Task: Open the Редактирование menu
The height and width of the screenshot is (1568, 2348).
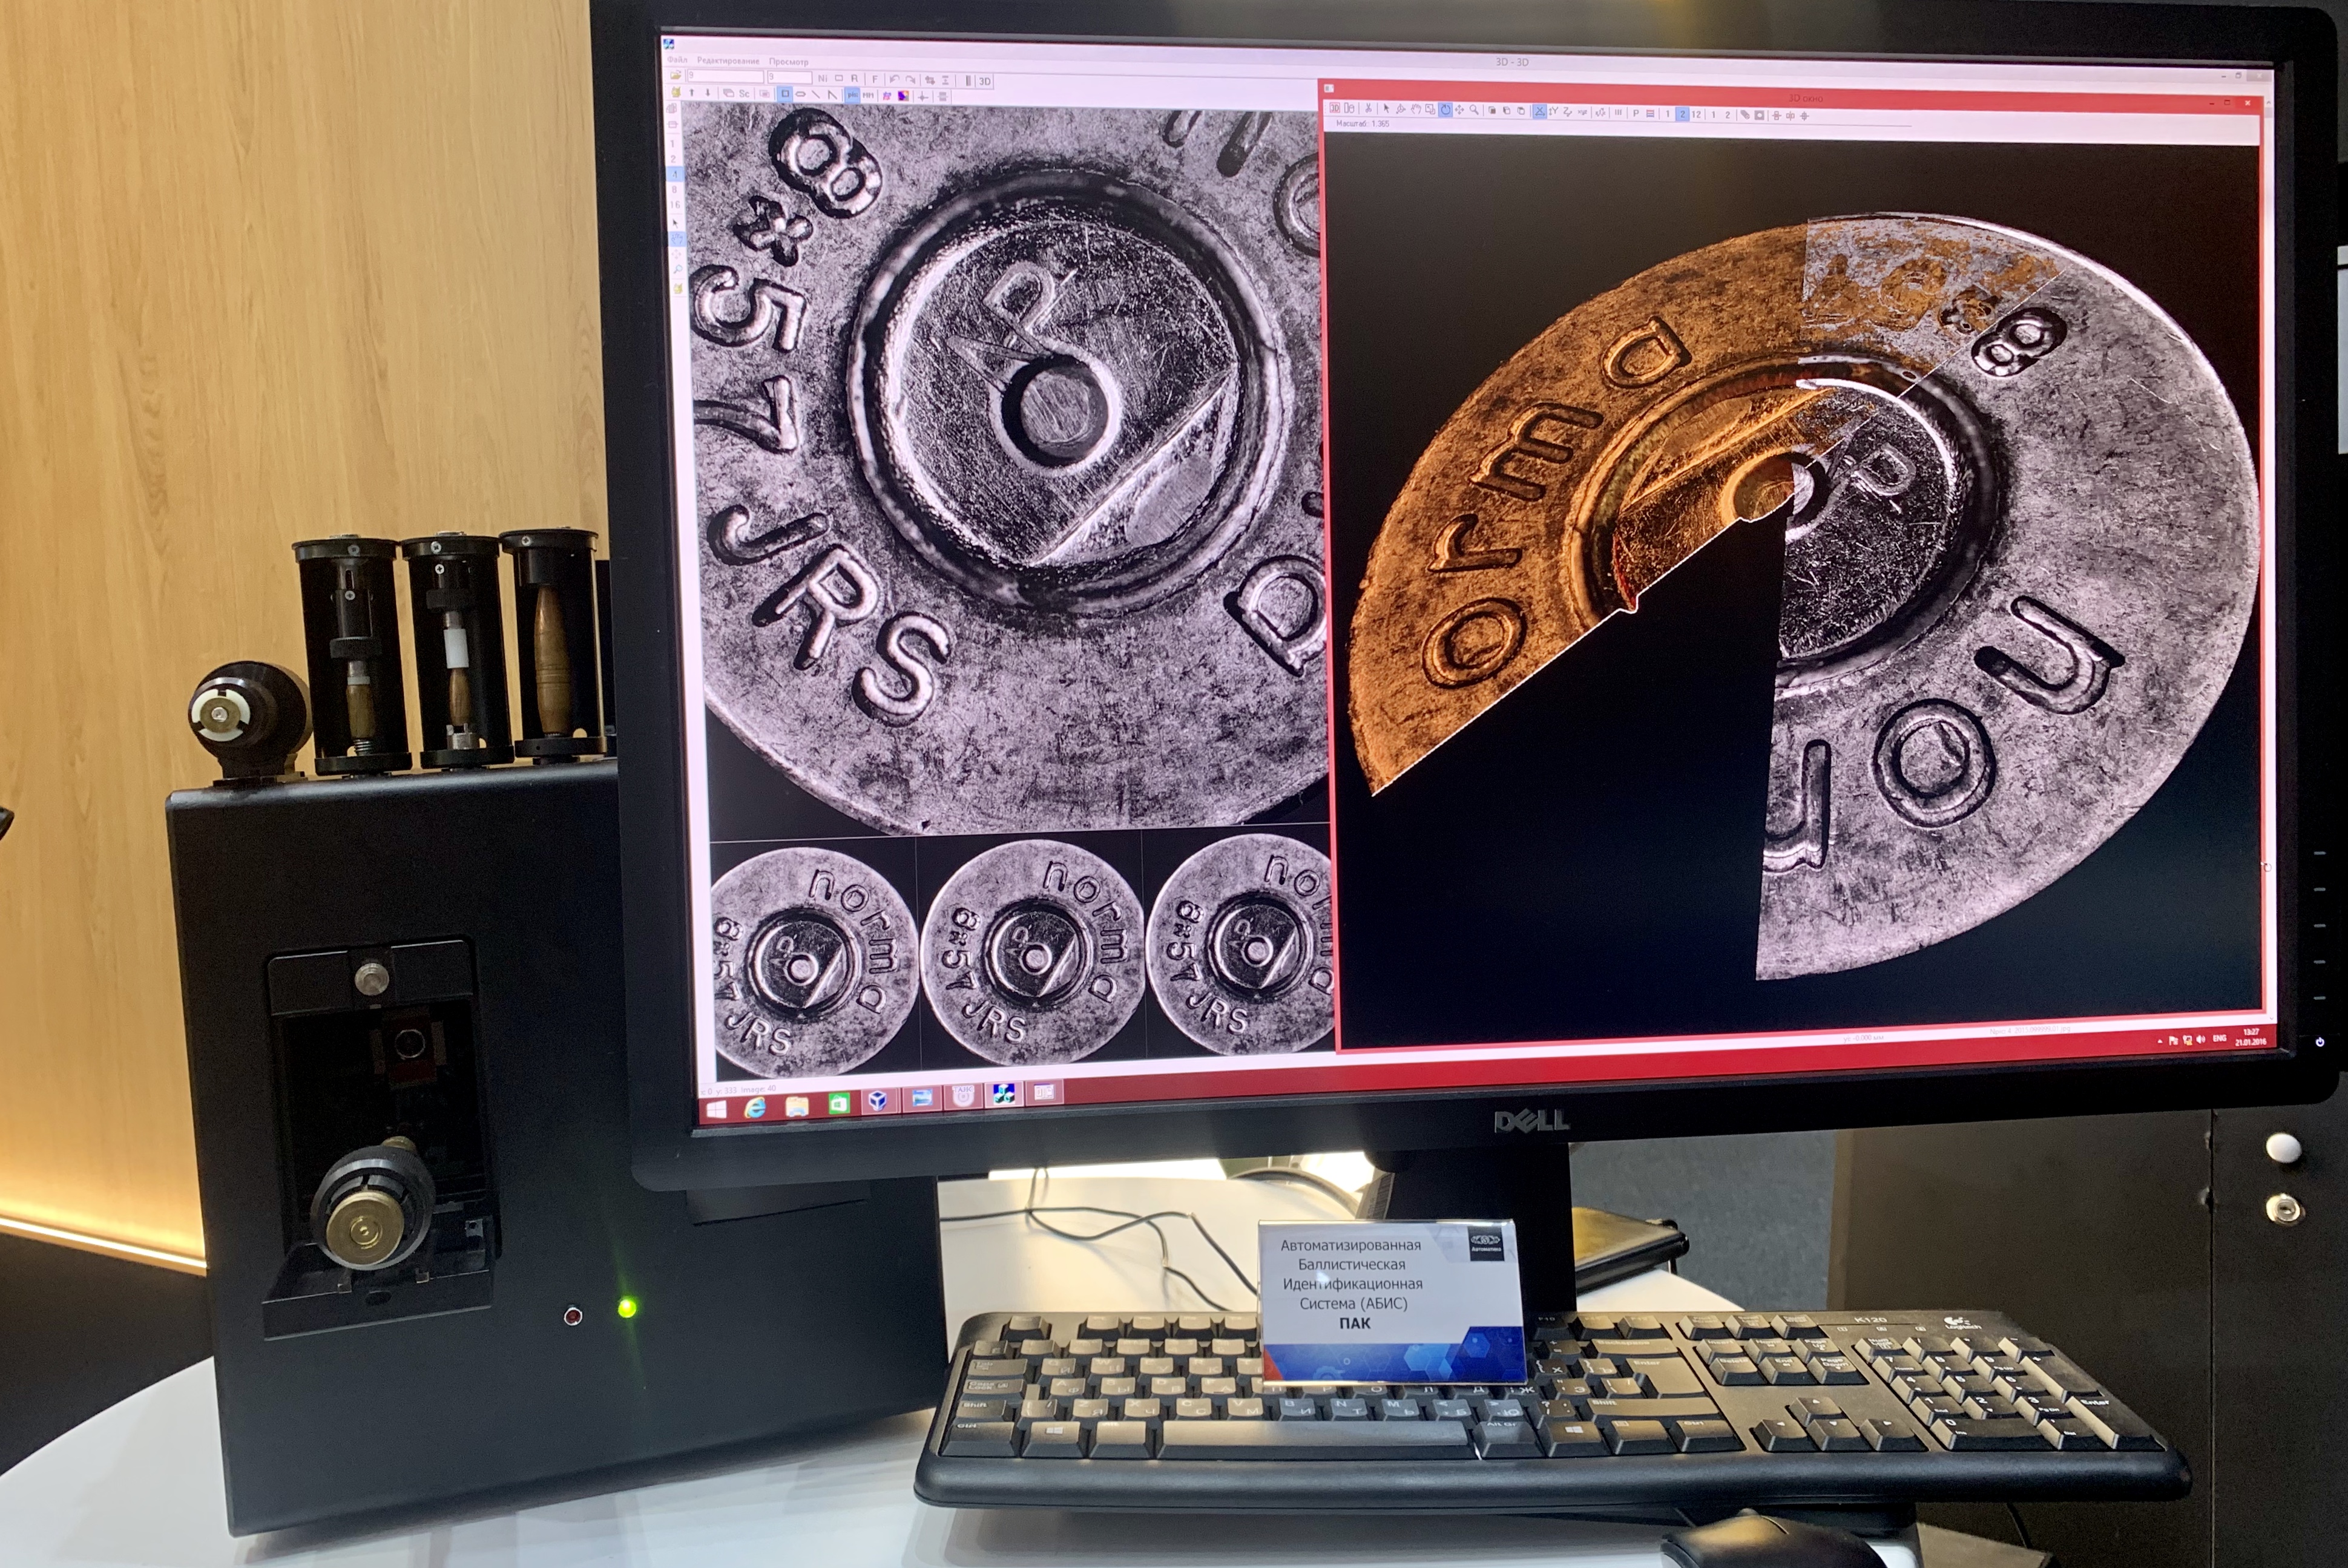Action: coord(728,61)
